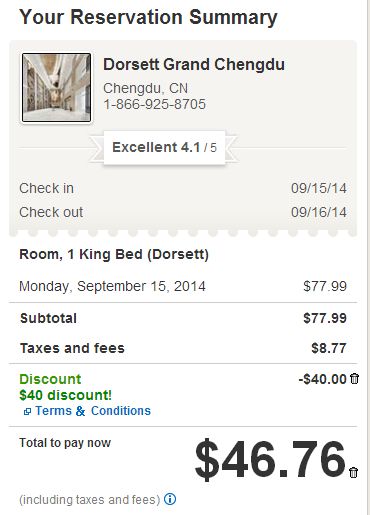Click the -$40.00 discount amount
370x515 pixels.
(322, 379)
